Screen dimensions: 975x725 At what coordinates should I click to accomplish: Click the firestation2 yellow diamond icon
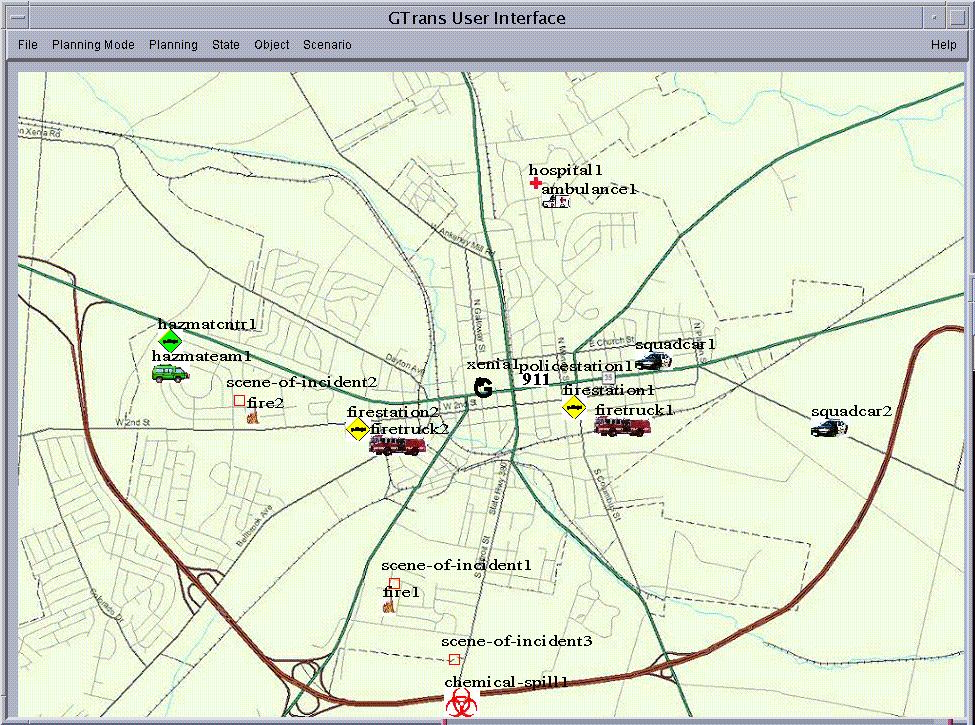(357, 430)
